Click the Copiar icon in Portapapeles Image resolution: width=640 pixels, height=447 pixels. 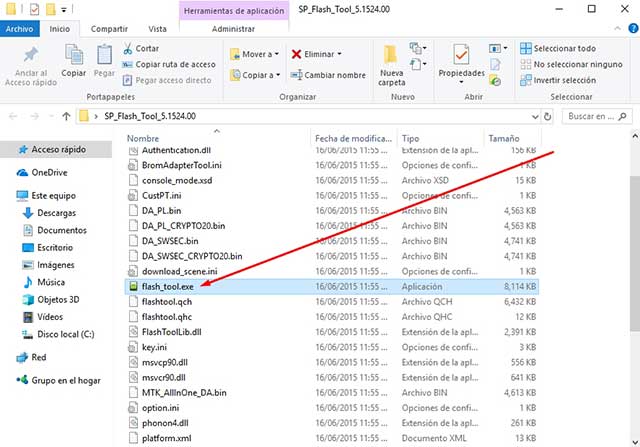(x=74, y=55)
